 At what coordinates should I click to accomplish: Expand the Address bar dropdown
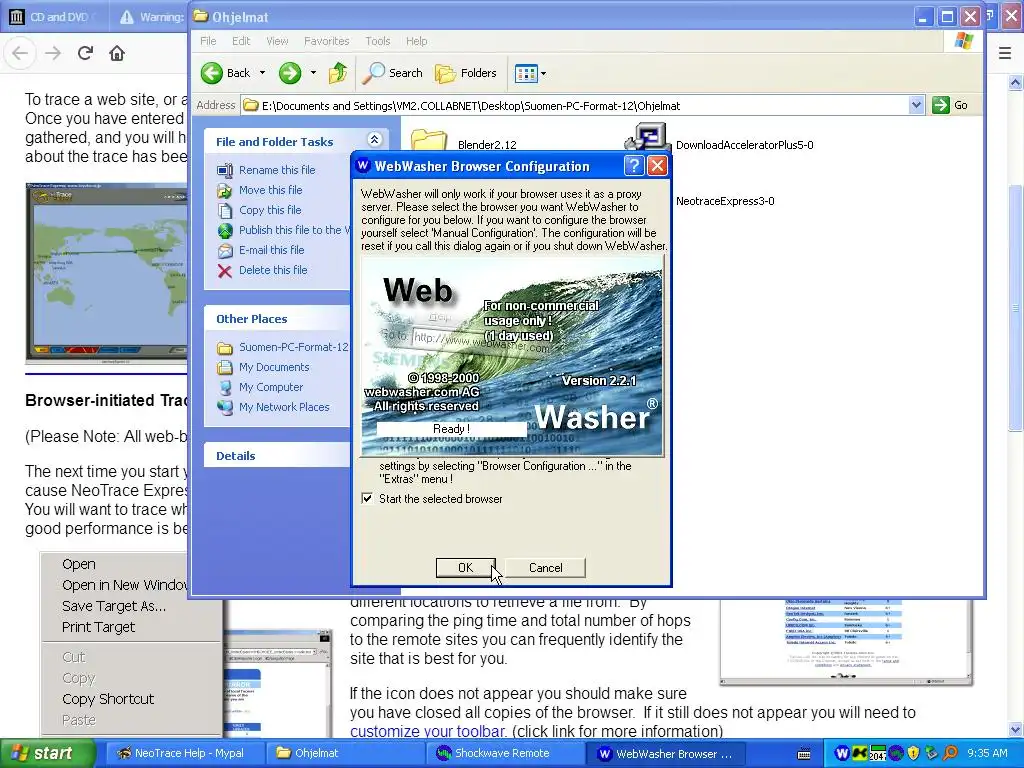[916, 105]
